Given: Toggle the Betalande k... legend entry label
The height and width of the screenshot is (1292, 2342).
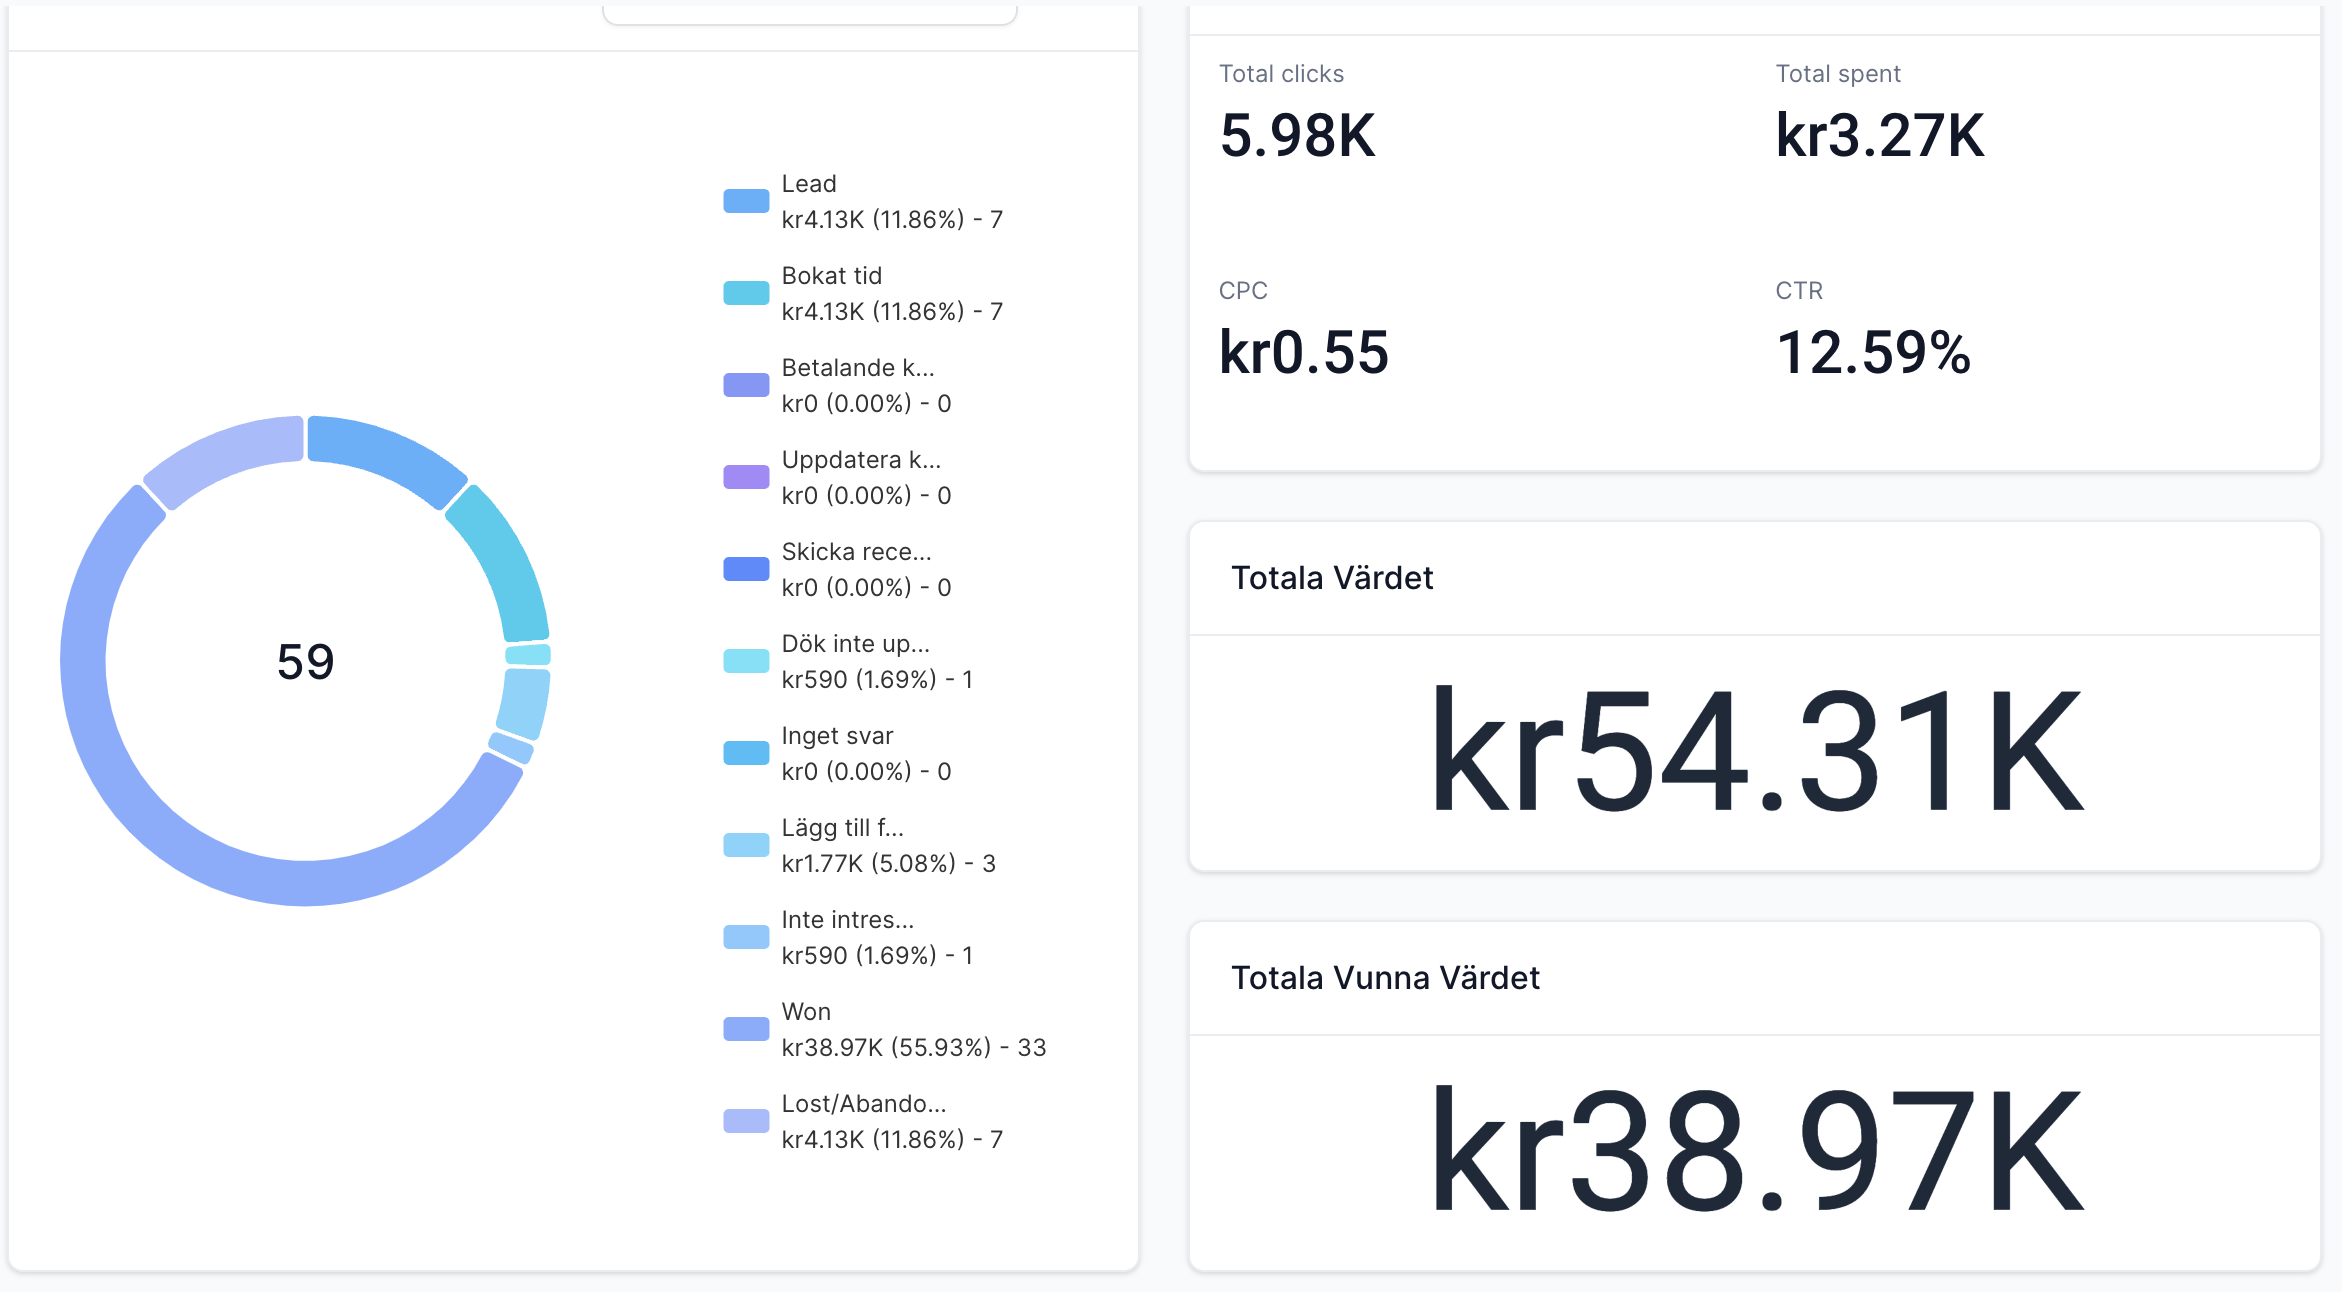Looking at the screenshot, I should click(858, 368).
